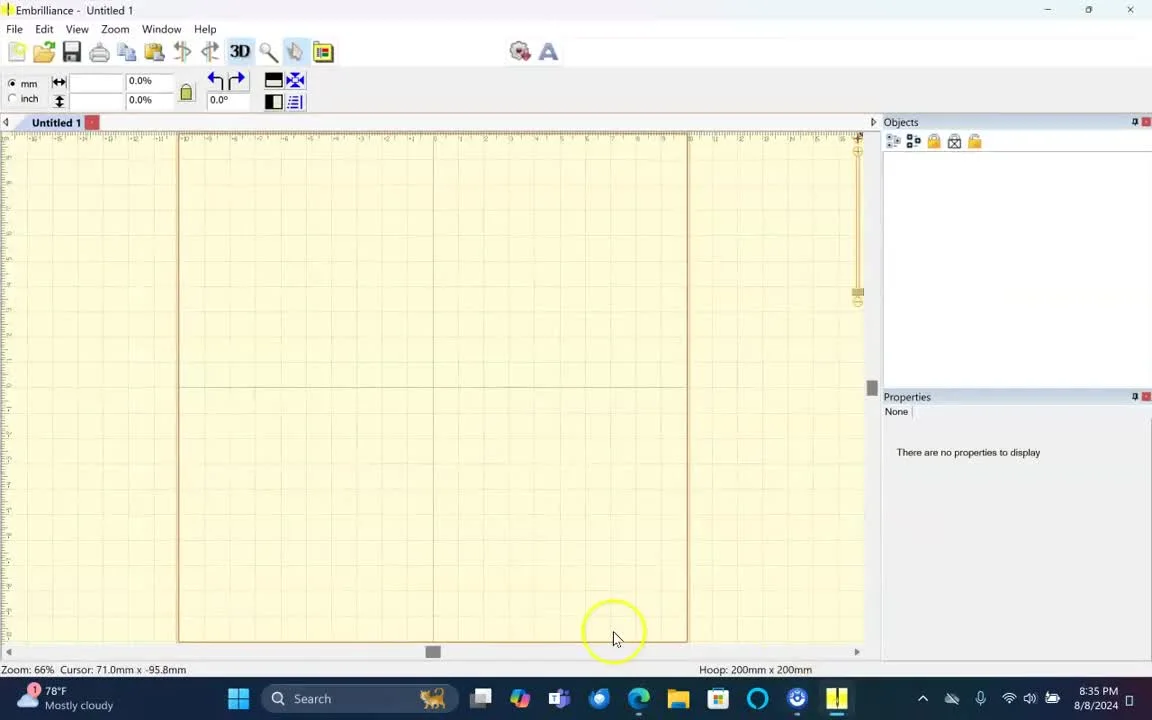Click the height percentage field

[x=149, y=101]
